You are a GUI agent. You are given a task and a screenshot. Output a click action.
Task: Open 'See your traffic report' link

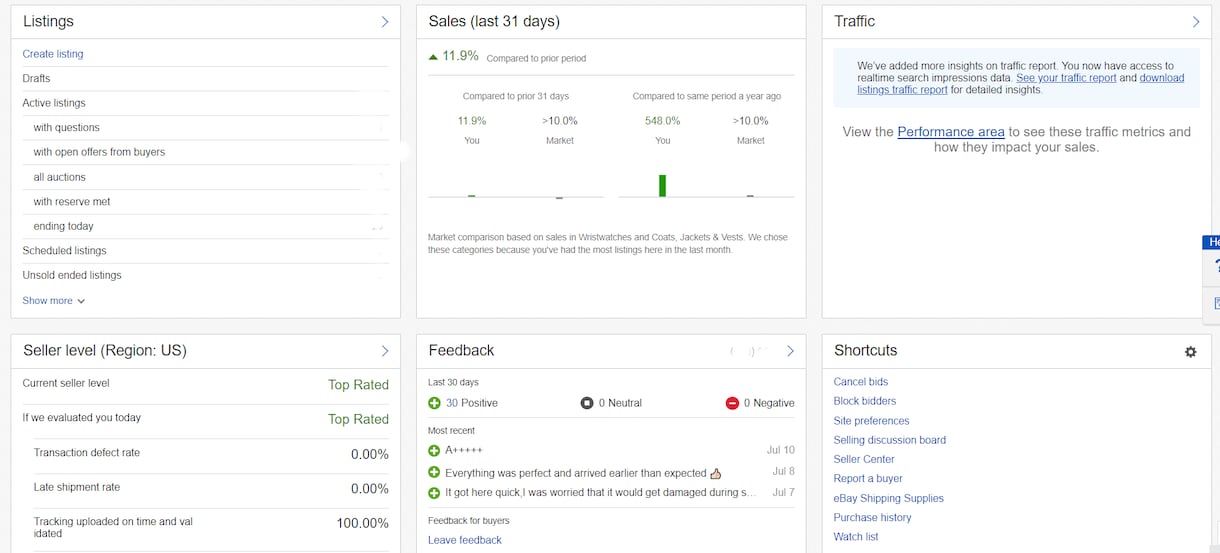(x=1066, y=78)
